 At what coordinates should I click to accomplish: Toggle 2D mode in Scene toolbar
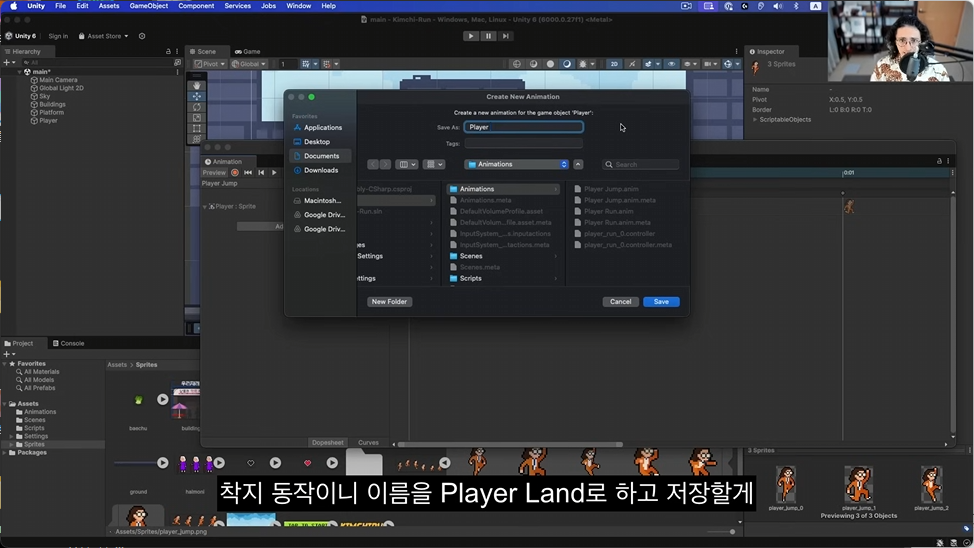coord(614,64)
